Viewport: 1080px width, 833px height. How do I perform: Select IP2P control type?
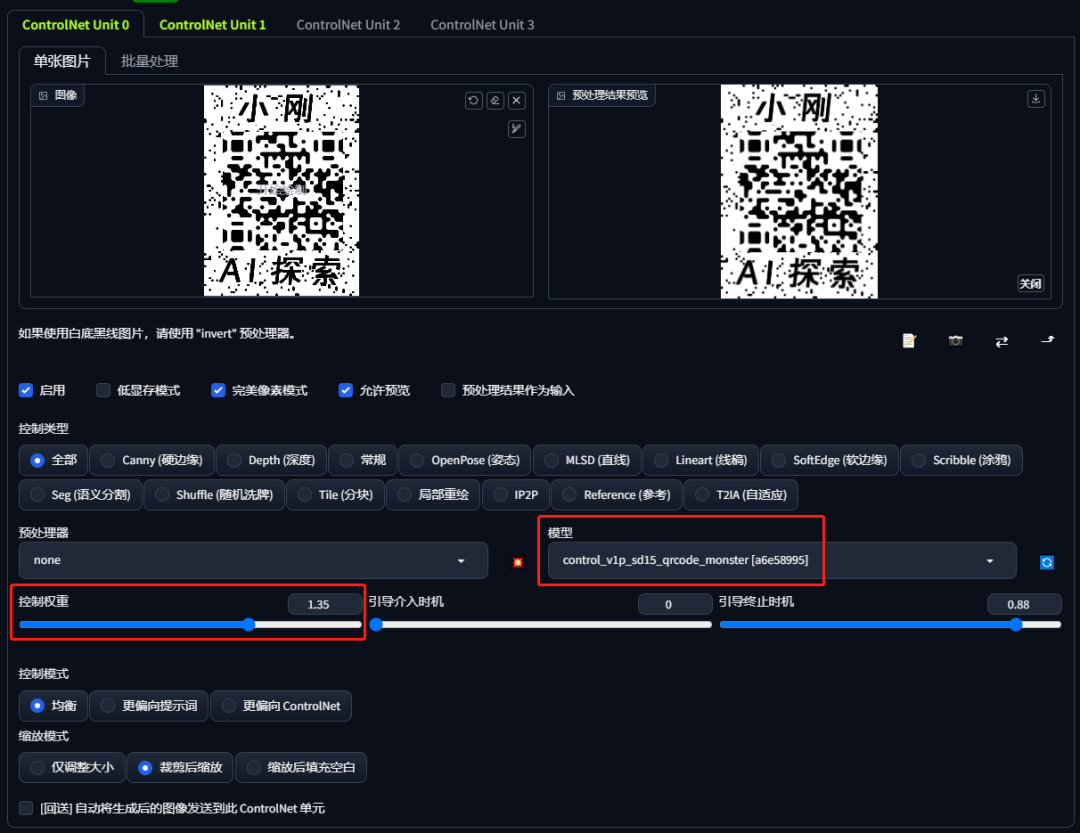(516, 495)
